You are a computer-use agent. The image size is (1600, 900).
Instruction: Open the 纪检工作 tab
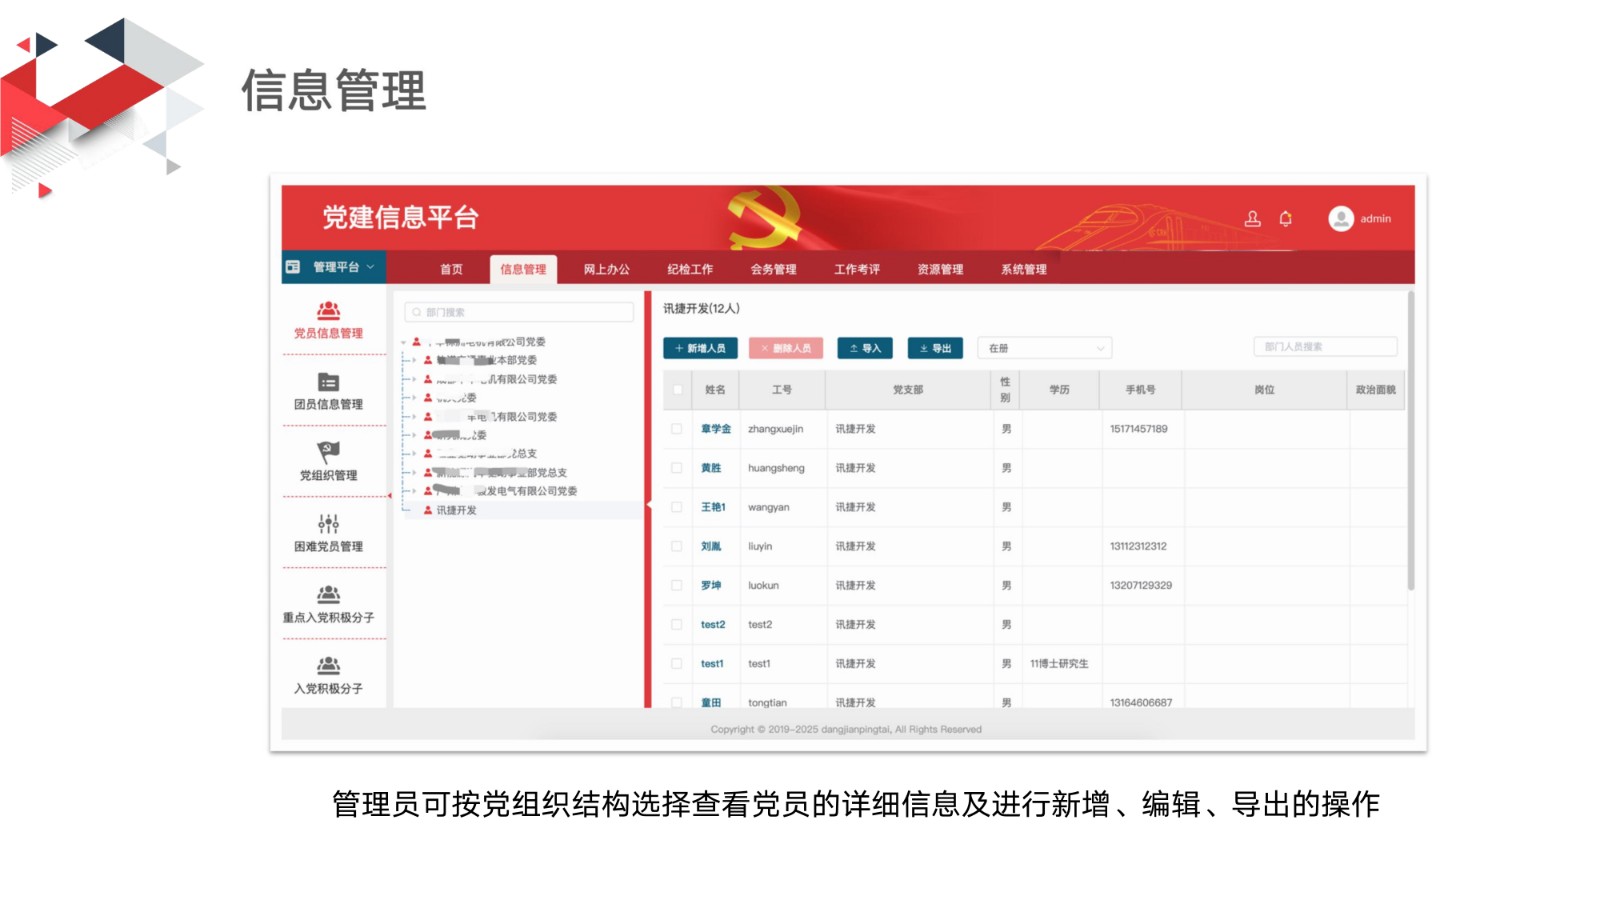(x=690, y=269)
